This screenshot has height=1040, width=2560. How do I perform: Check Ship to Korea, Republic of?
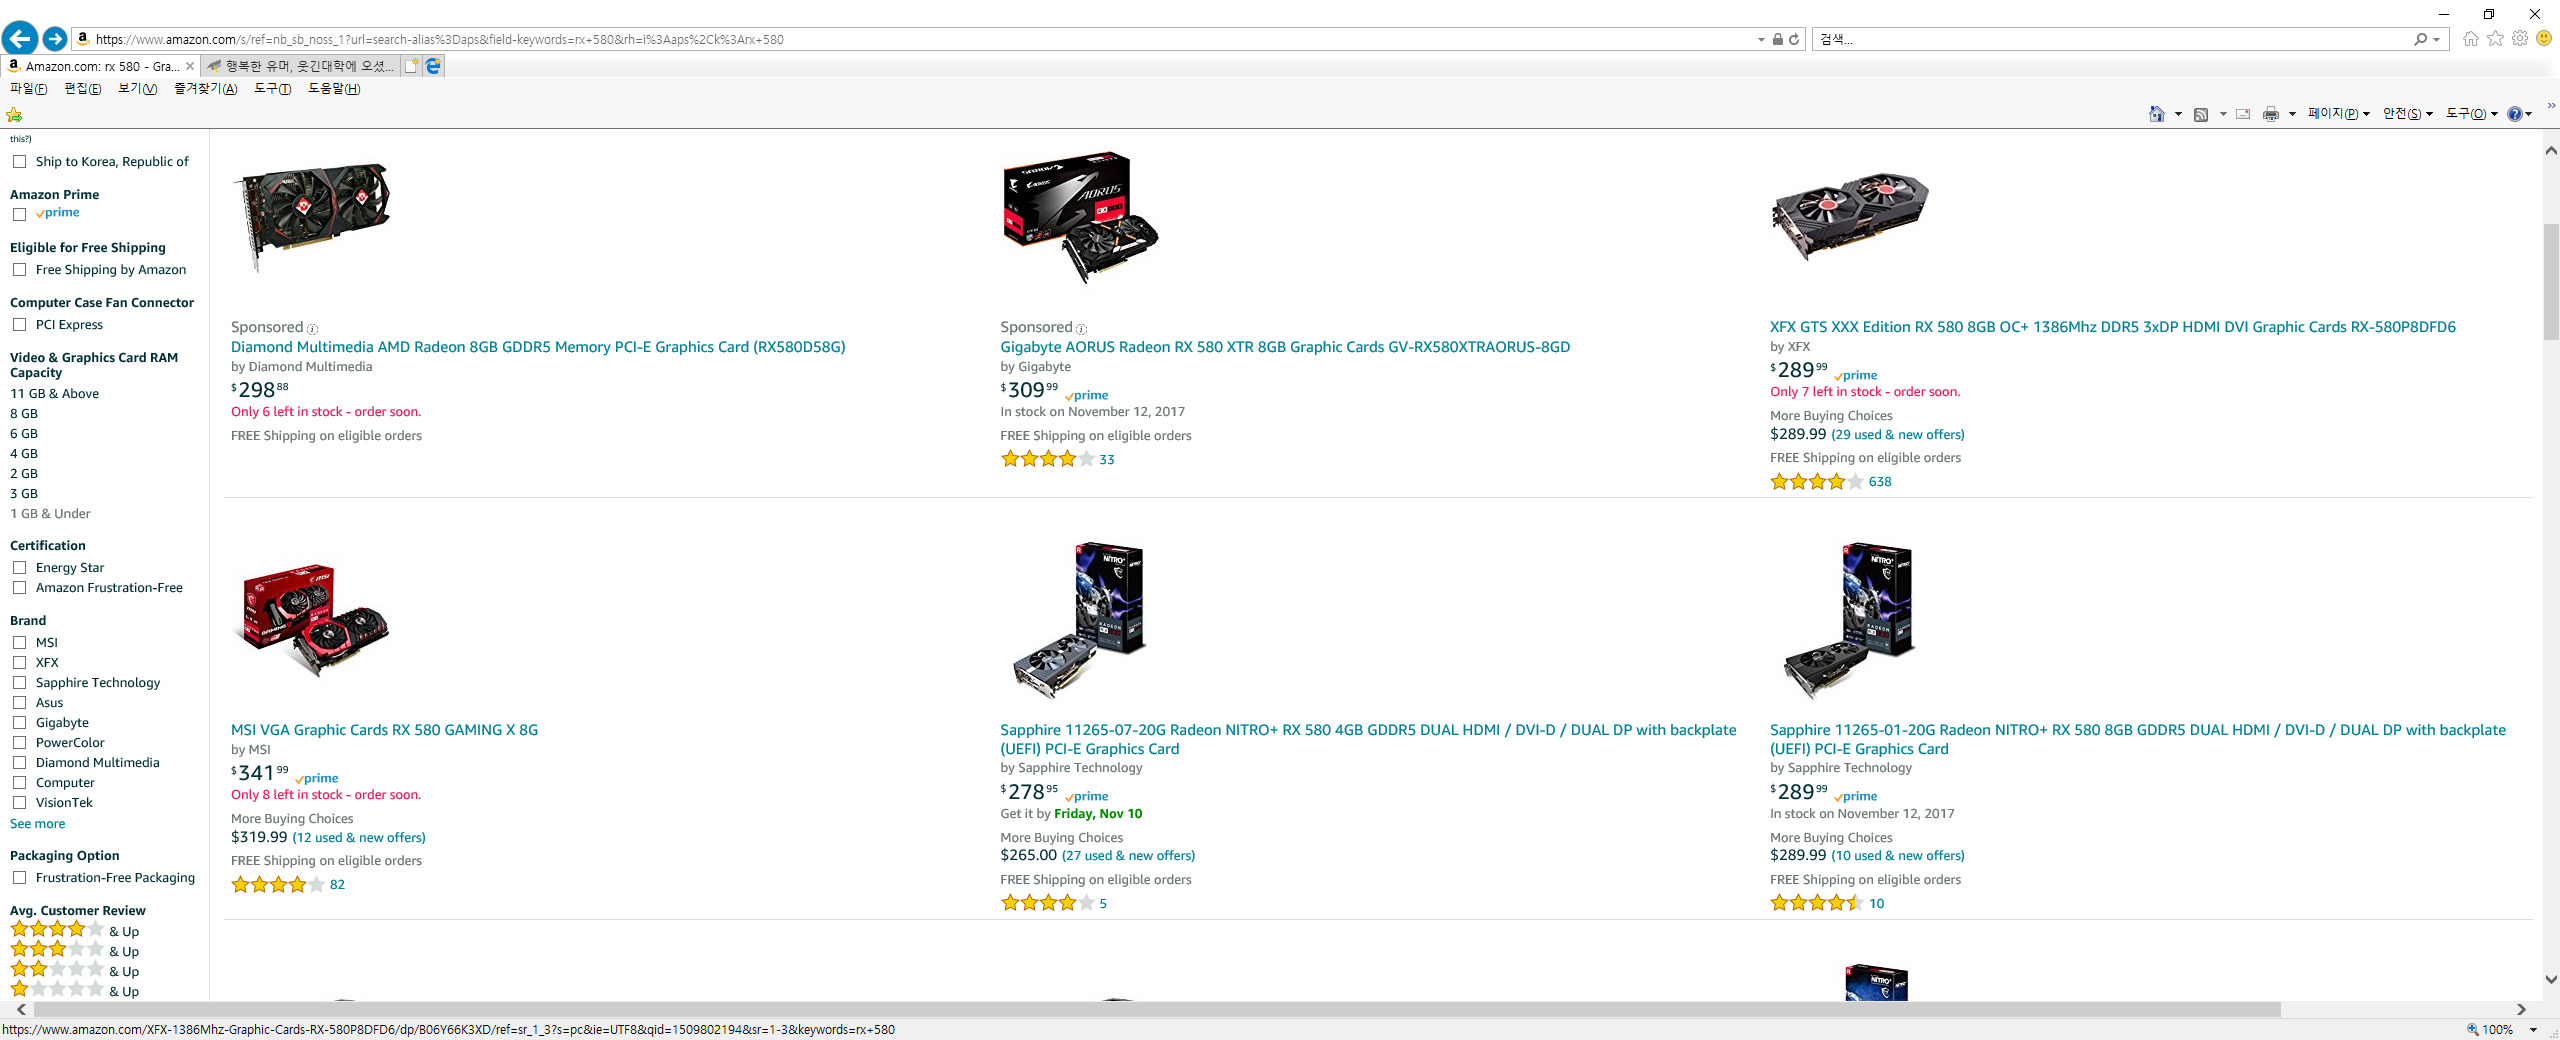click(19, 162)
